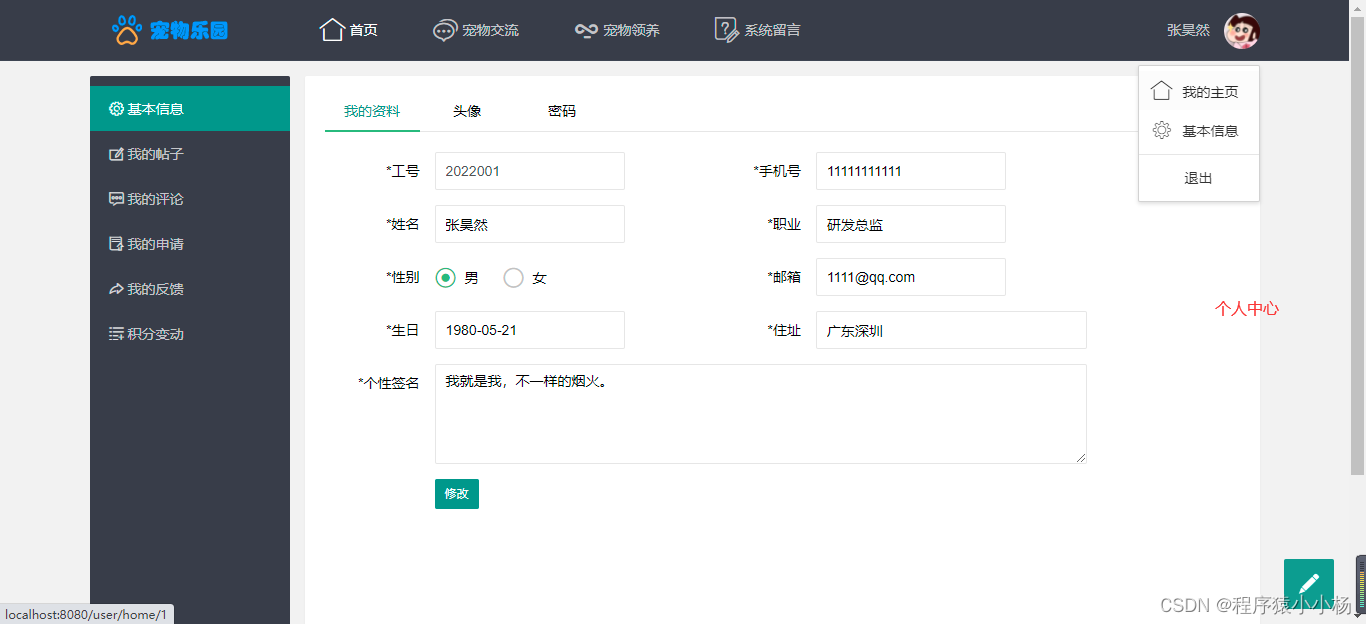Click the comment icon beside 我的评论
Image resolution: width=1366 pixels, height=624 pixels.
point(116,199)
